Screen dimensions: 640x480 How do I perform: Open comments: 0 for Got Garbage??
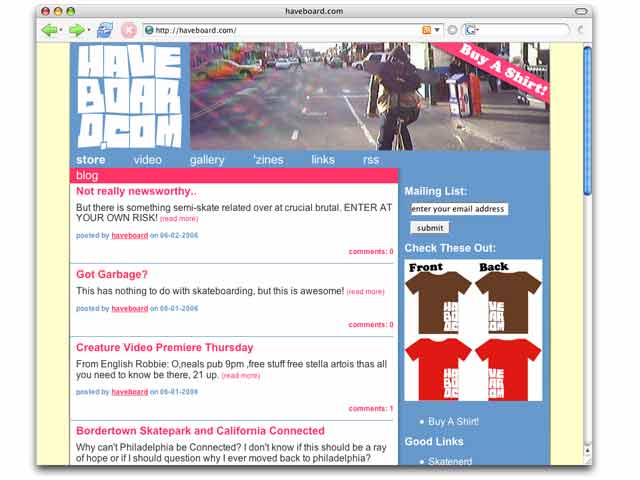coord(371,325)
